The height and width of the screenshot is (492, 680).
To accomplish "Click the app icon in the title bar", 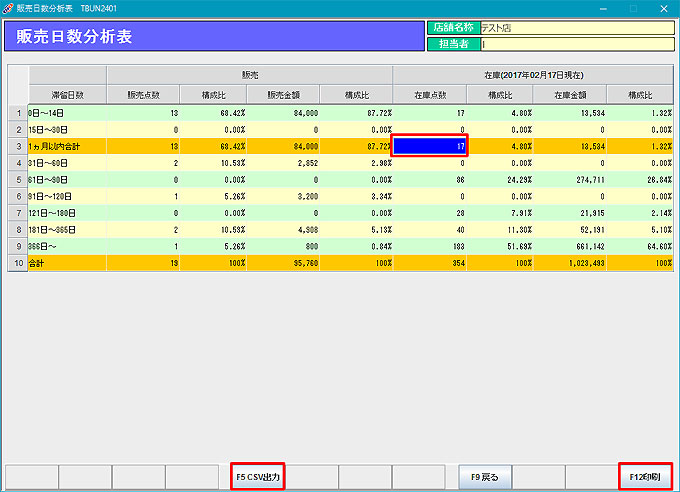I will coord(9,7).
